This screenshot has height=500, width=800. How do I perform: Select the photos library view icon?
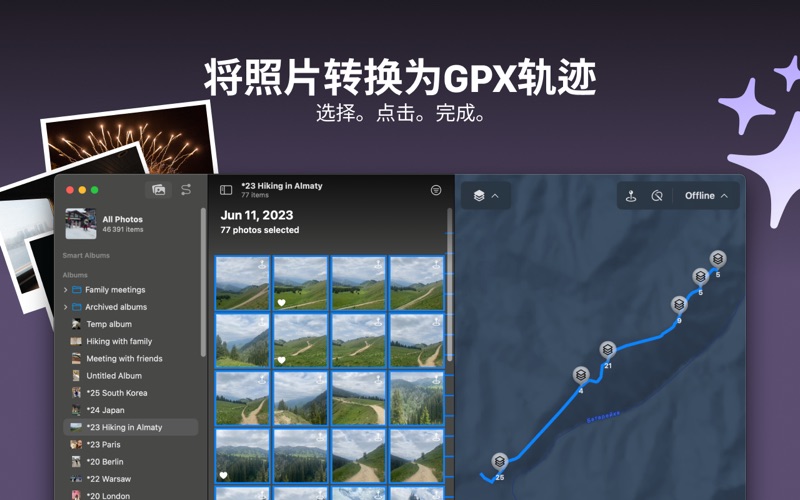(x=159, y=190)
